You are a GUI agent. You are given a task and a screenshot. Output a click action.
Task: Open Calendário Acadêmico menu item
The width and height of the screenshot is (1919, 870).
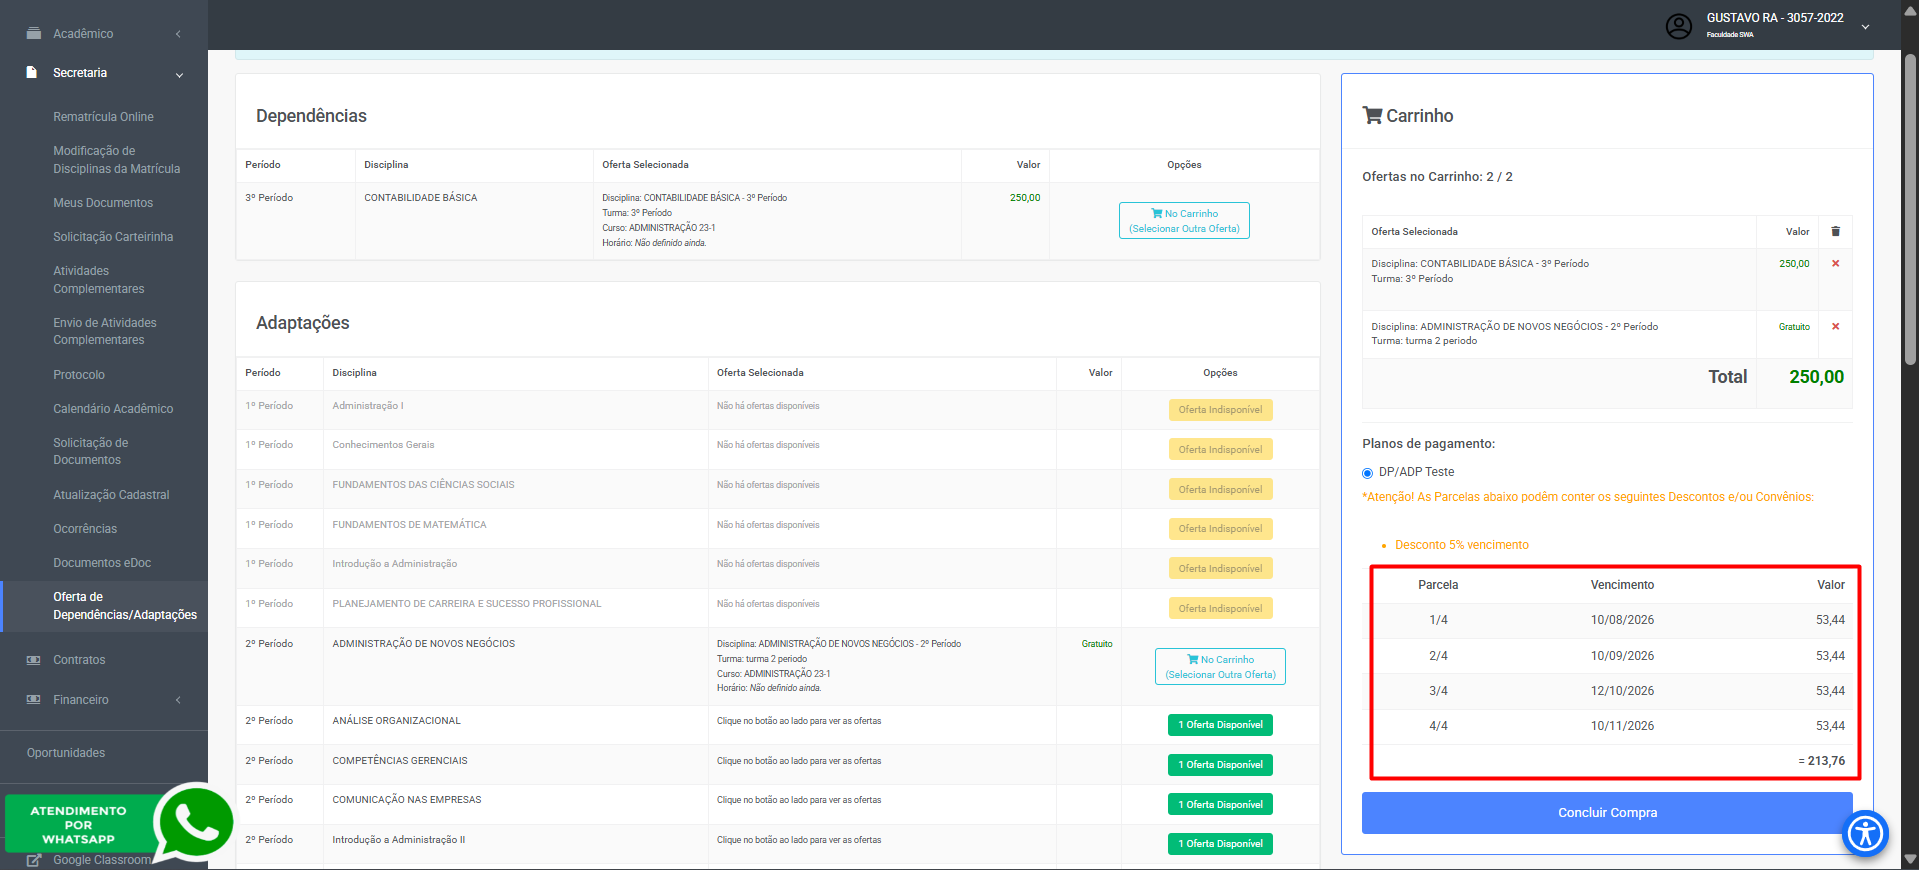tap(113, 409)
